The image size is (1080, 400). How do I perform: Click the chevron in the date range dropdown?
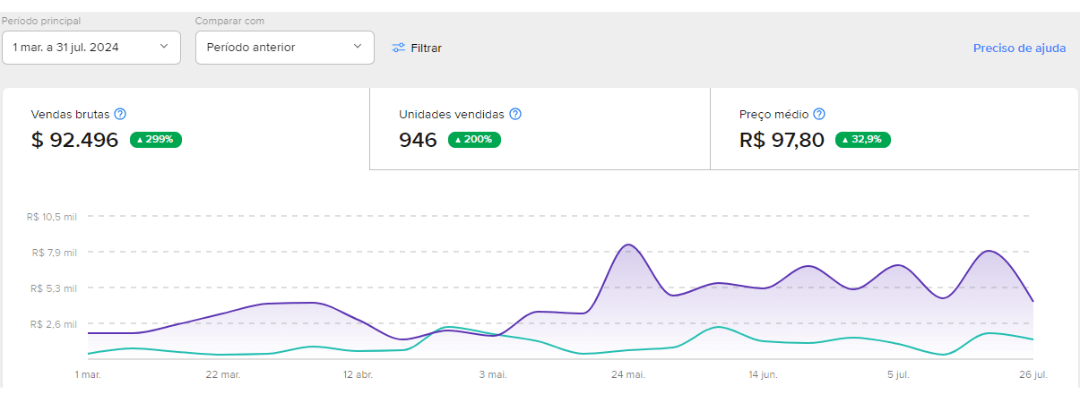coord(164,47)
